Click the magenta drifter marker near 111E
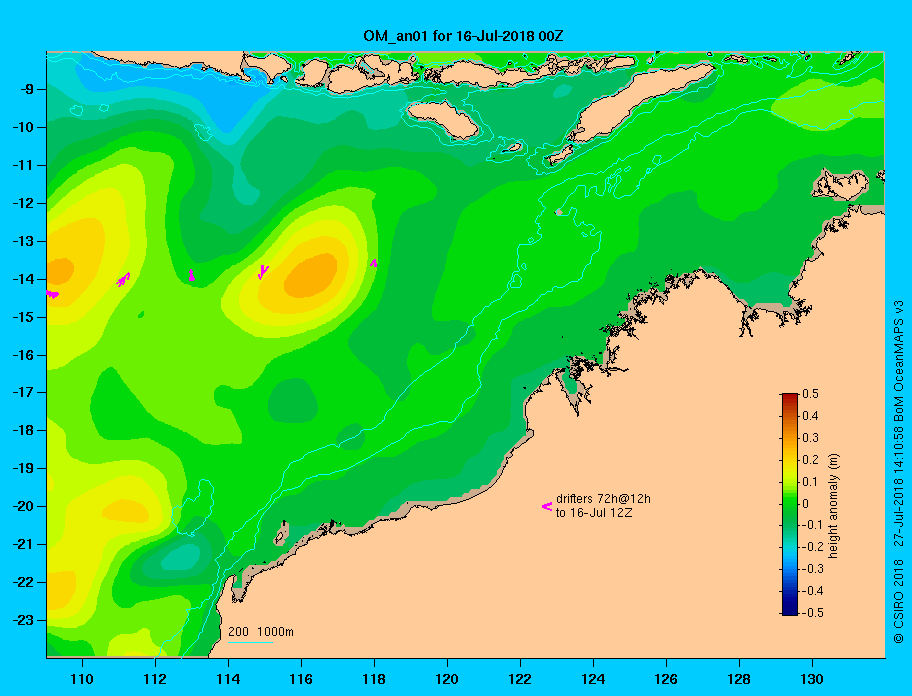The height and width of the screenshot is (696, 912). [x=123, y=280]
